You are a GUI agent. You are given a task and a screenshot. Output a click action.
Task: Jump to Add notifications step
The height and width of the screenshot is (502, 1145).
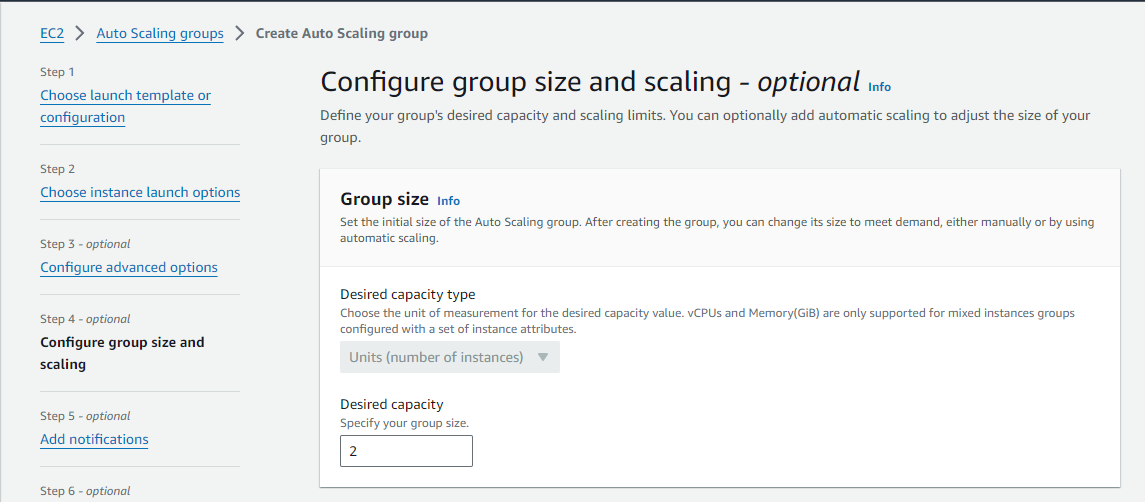click(94, 439)
